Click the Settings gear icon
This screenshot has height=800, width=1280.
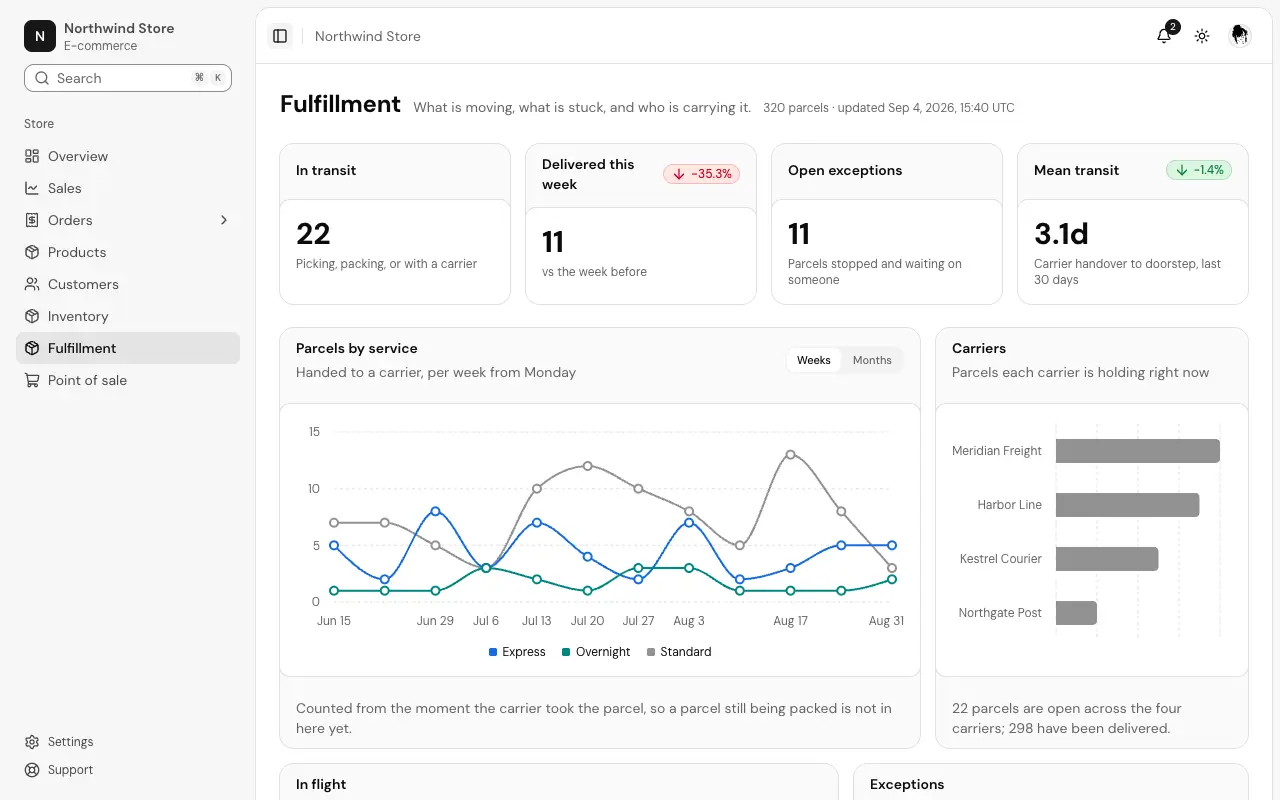[x=32, y=742]
